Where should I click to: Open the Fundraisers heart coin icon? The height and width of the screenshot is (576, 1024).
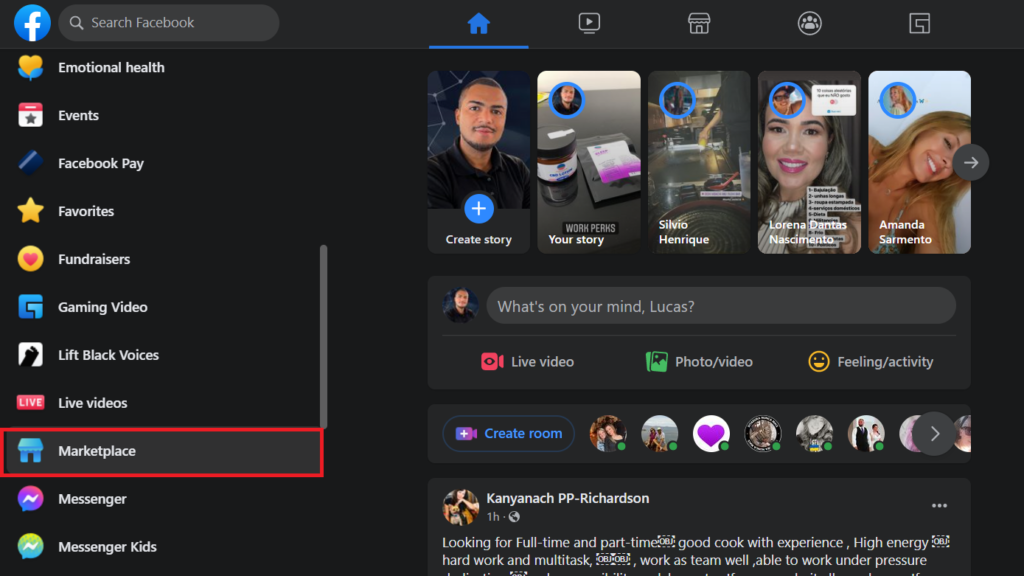[30, 259]
